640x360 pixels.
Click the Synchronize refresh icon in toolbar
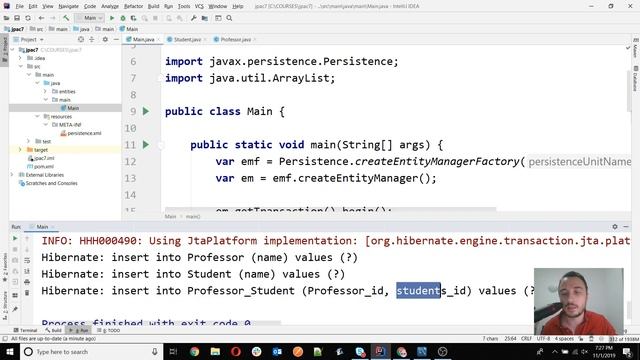coord(28,18)
